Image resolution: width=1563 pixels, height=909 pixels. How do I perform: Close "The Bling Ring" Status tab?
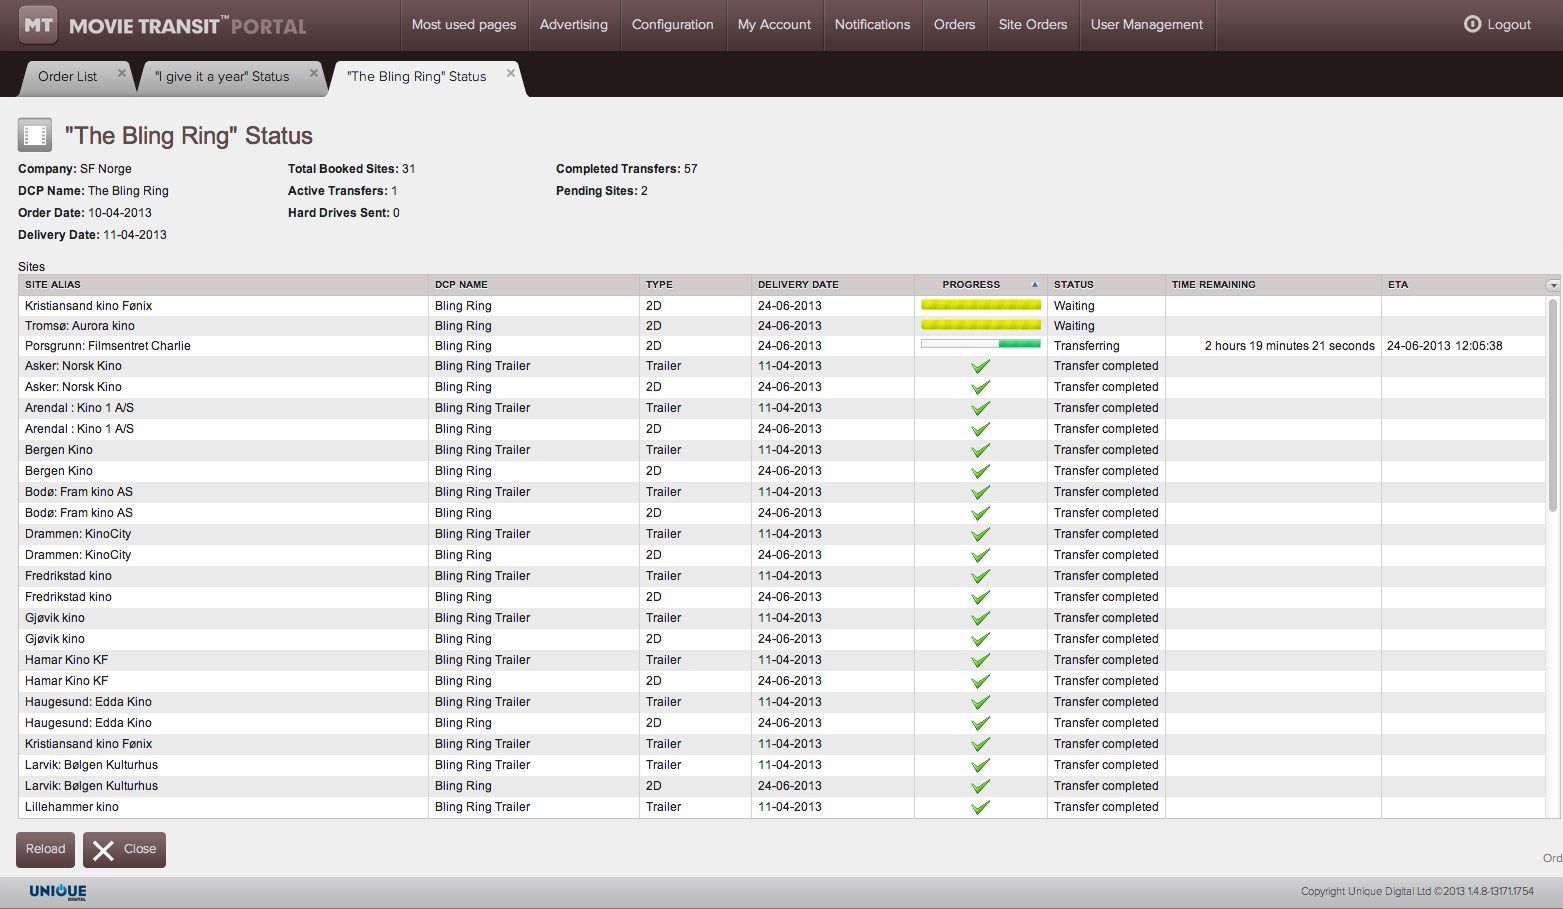511,73
